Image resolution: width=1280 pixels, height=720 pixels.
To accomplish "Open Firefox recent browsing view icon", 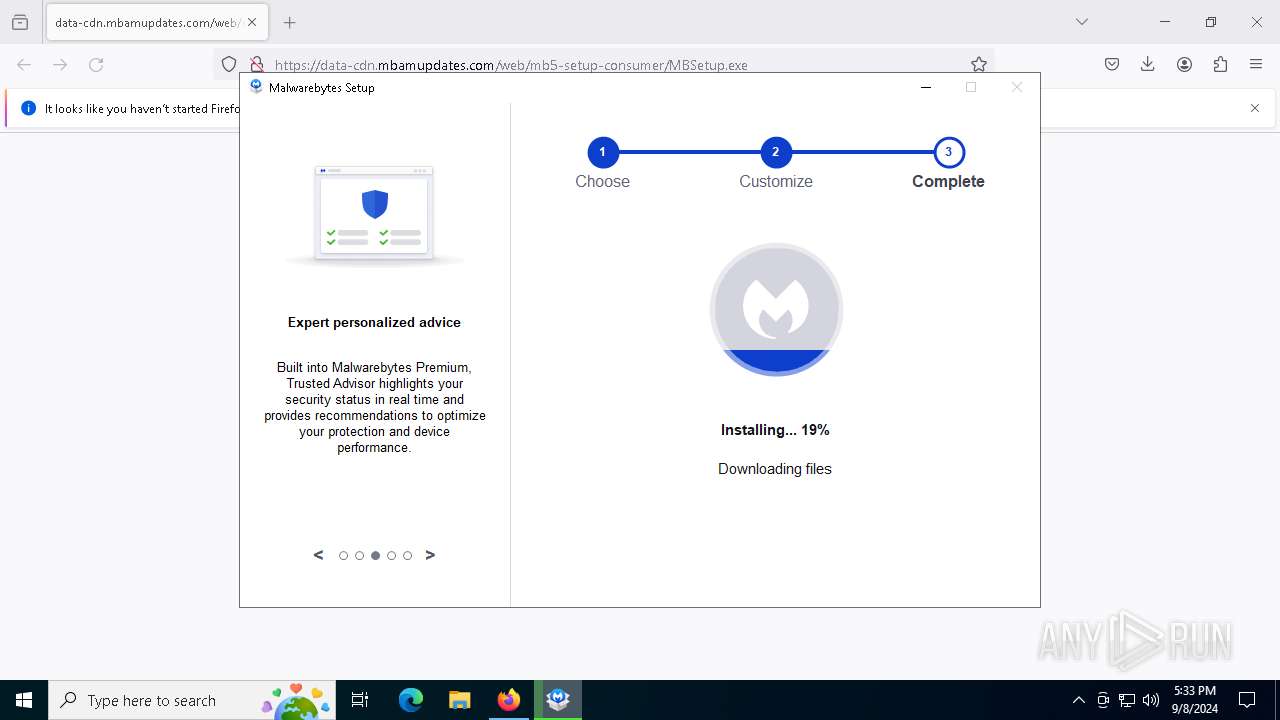I will [x=20, y=22].
